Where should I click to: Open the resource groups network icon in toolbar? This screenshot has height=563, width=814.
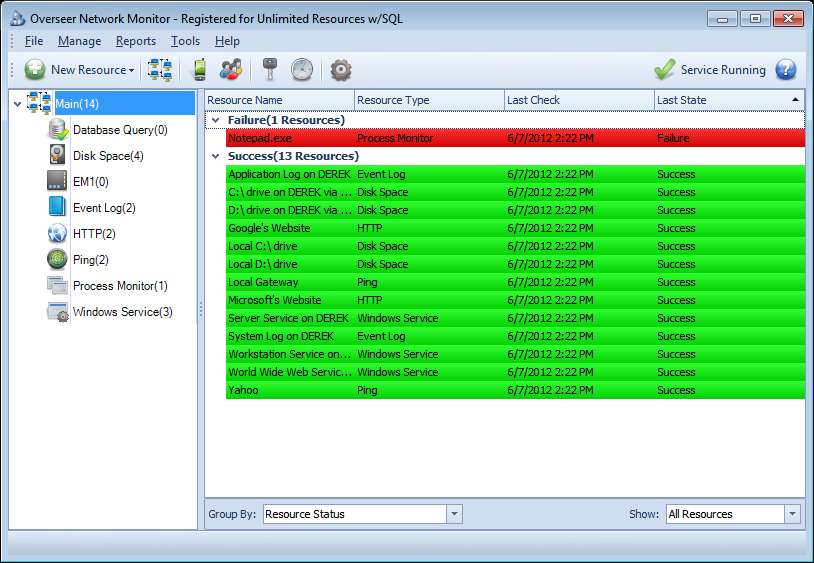(160, 70)
